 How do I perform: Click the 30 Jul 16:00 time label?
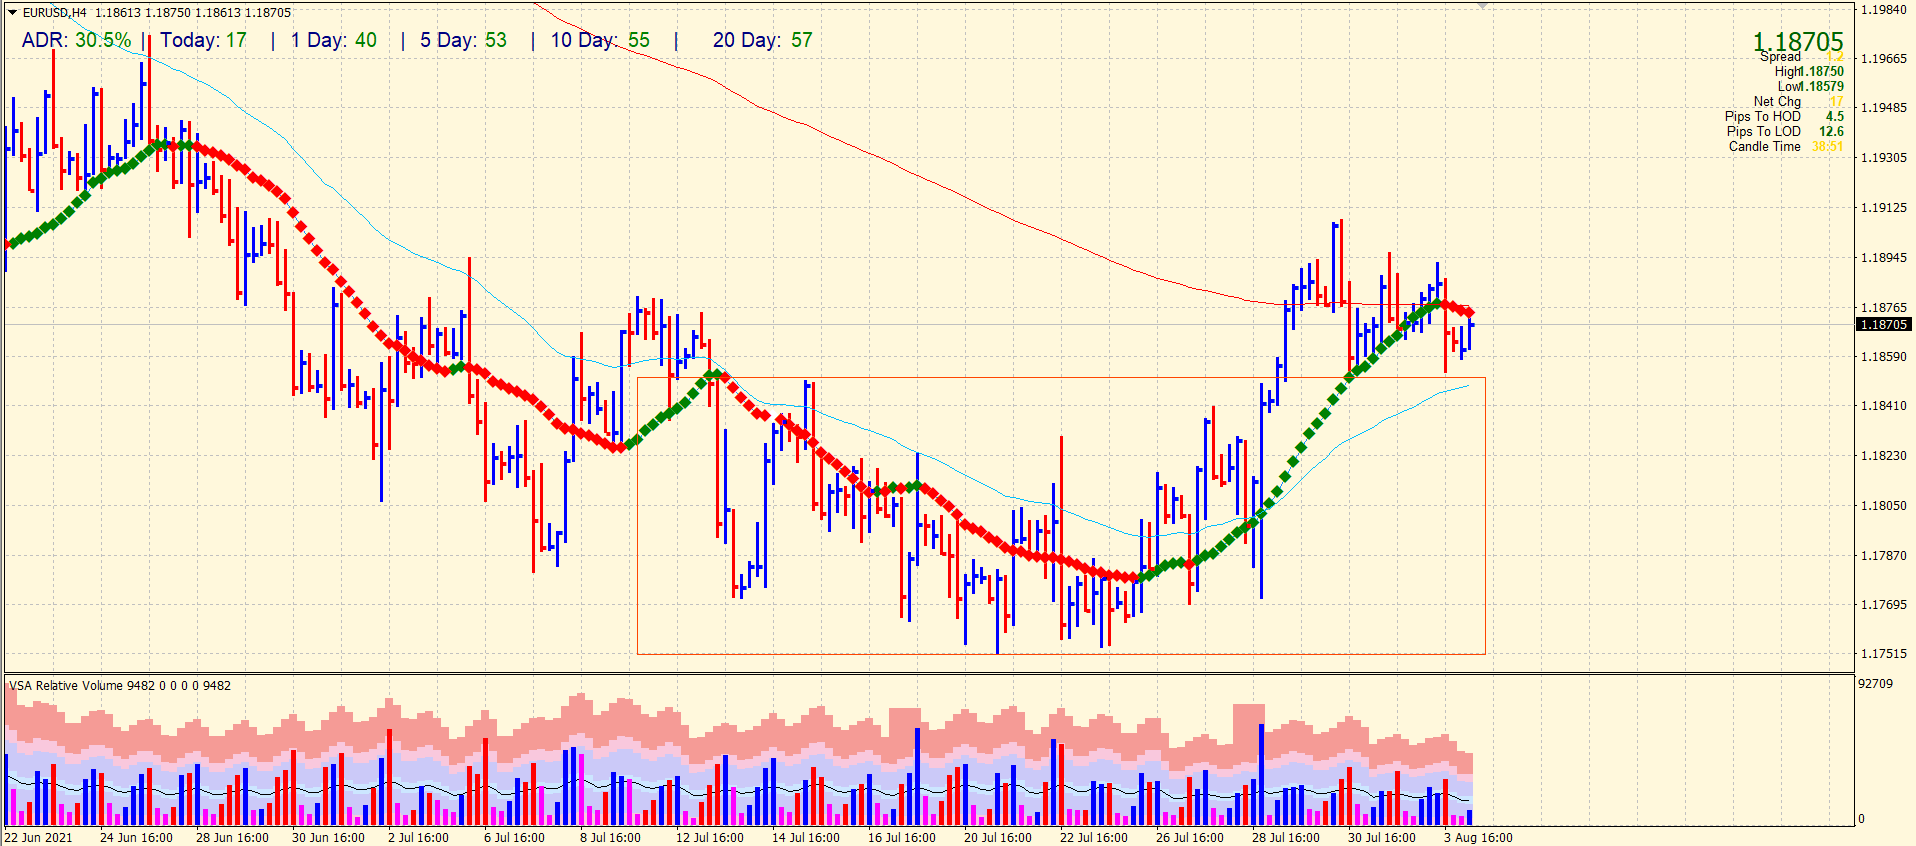coord(1382,838)
